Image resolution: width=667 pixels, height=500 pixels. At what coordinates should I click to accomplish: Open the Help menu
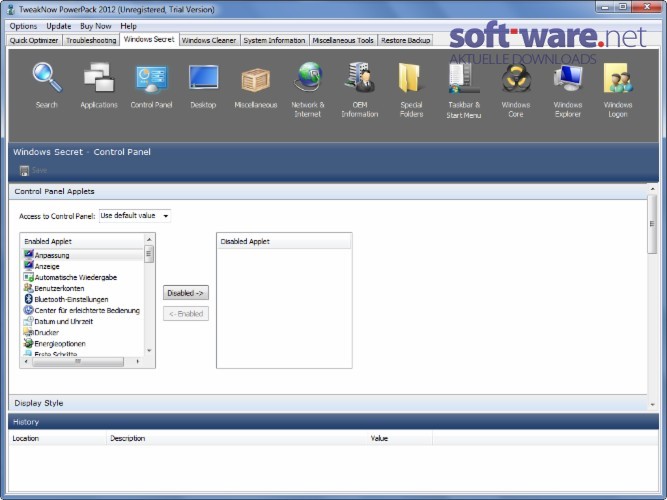pyautogui.click(x=128, y=26)
